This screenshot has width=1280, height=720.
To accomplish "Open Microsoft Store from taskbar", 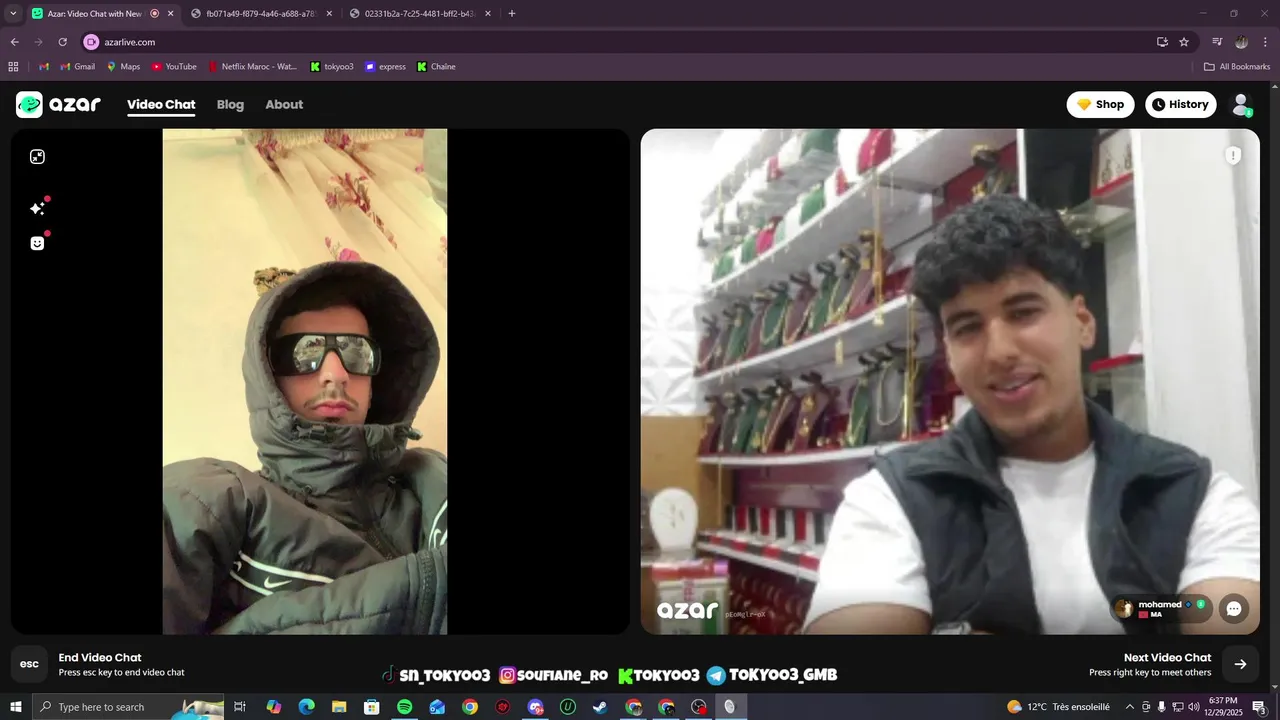I will click(372, 707).
